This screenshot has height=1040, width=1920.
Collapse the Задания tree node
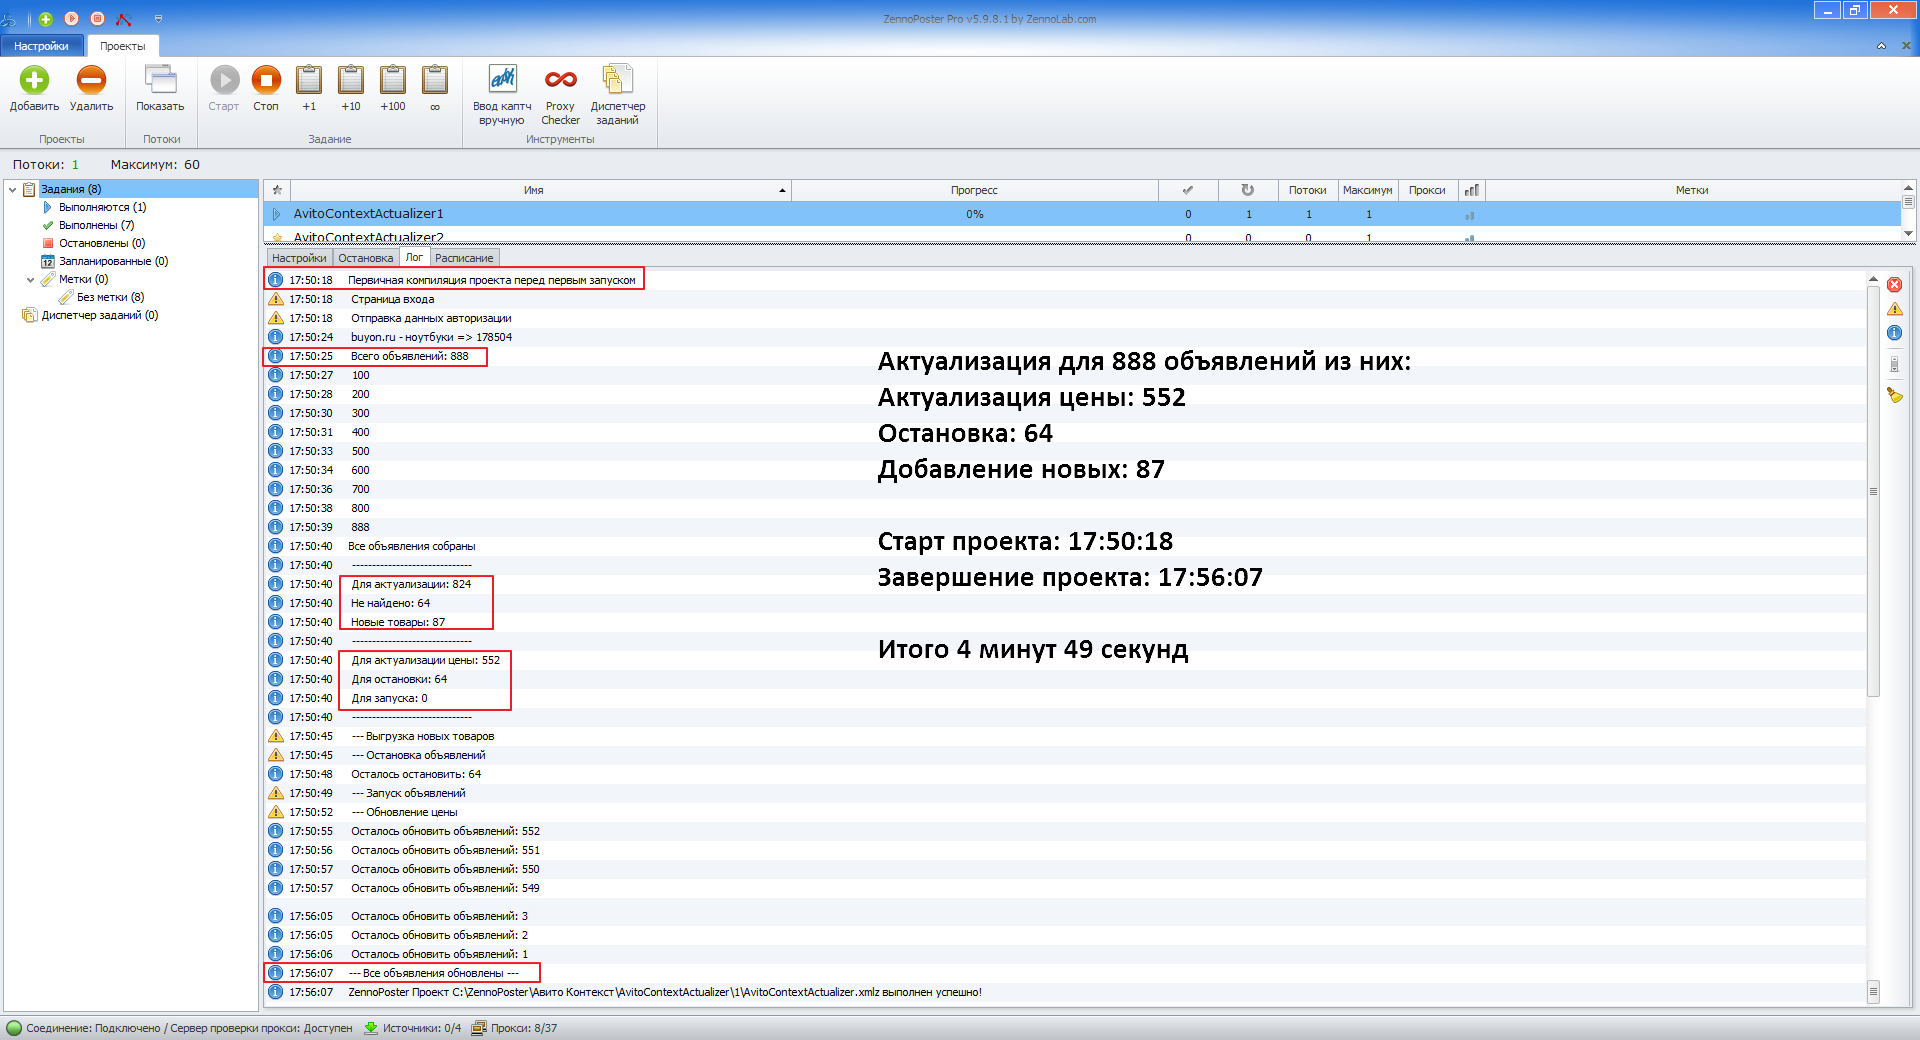click(x=10, y=188)
